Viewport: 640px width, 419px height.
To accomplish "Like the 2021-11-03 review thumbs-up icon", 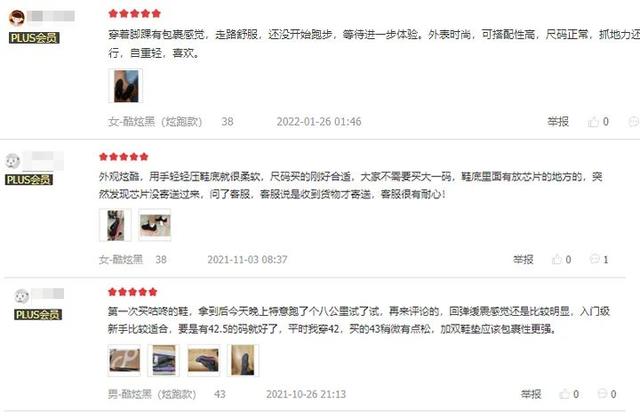I will pos(557,259).
